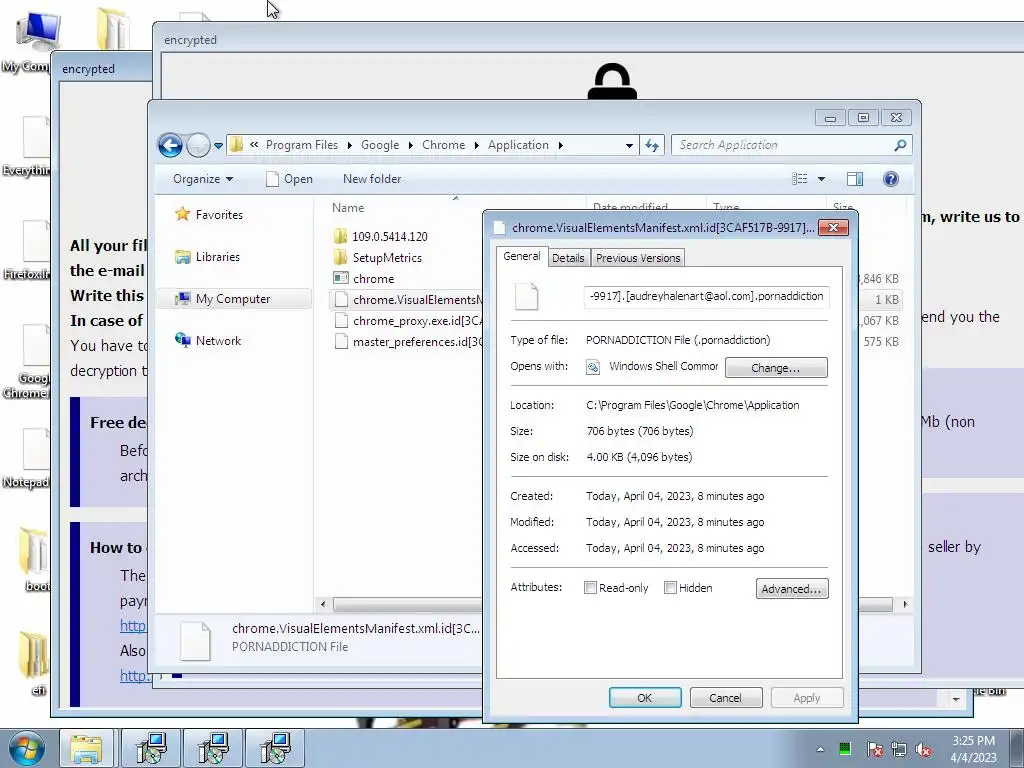1024x768 pixels.
Task: Click Cancel in Properties dialog
Action: coord(726,697)
